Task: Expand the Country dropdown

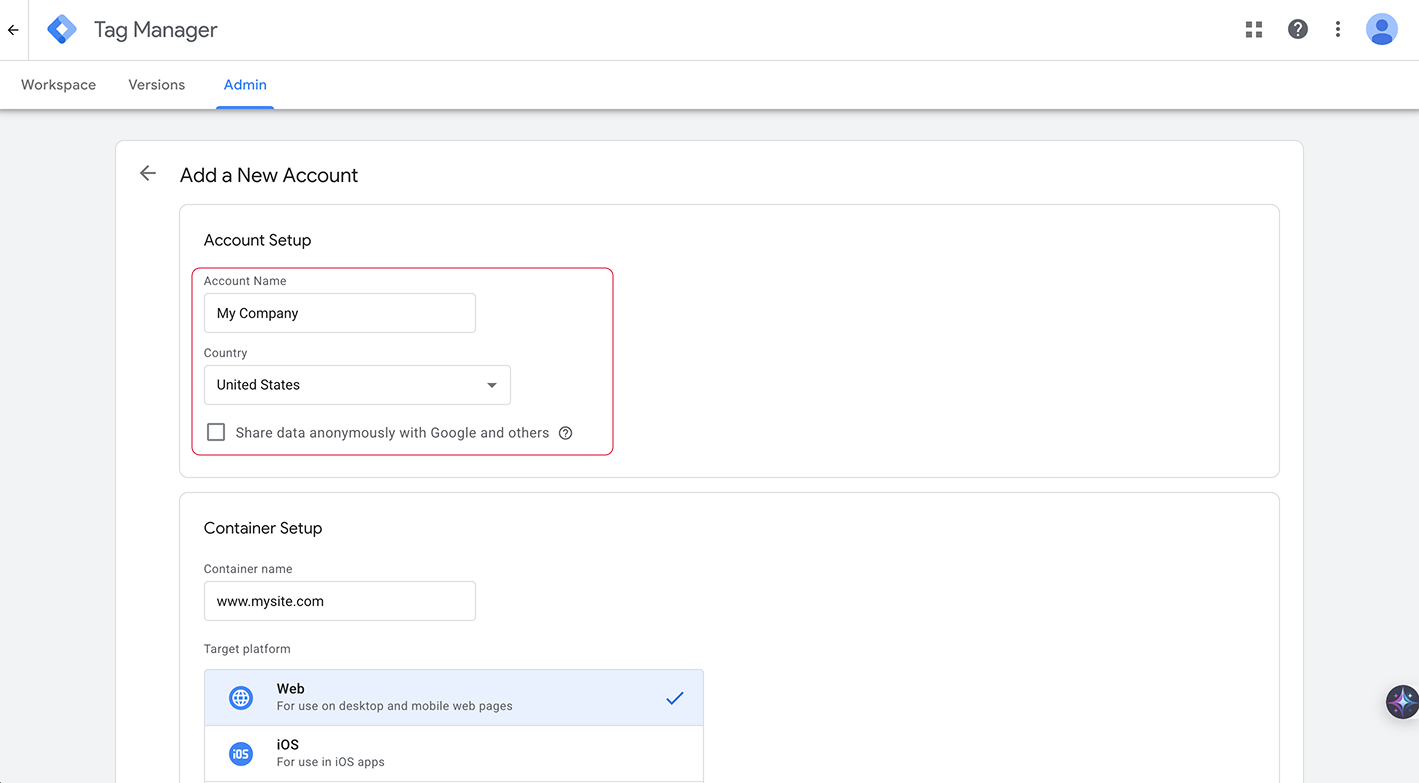Action: pos(357,385)
